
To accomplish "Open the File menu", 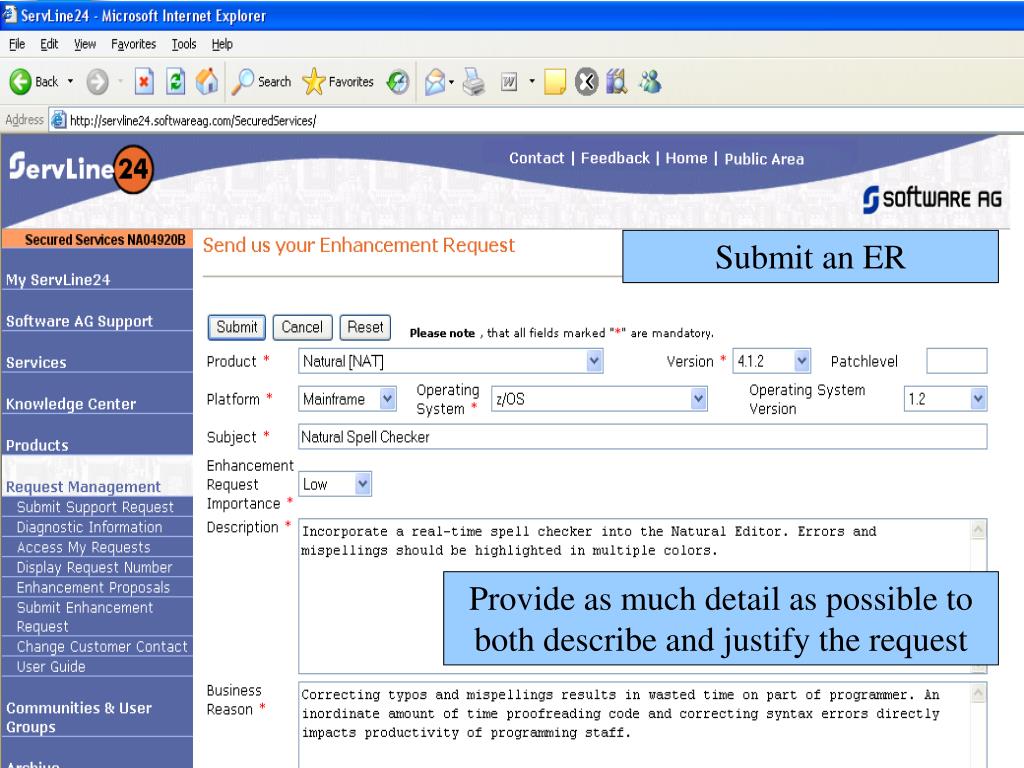I will pyautogui.click(x=17, y=44).
